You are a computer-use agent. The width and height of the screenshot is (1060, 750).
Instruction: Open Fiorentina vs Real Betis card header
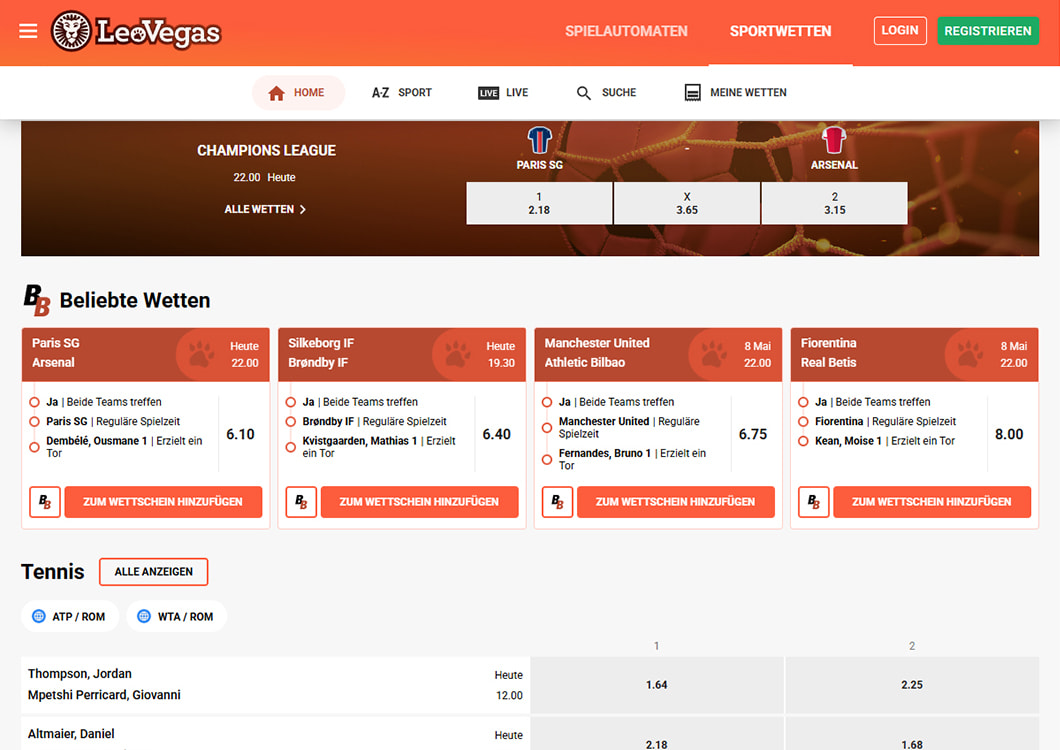point(914,354)
